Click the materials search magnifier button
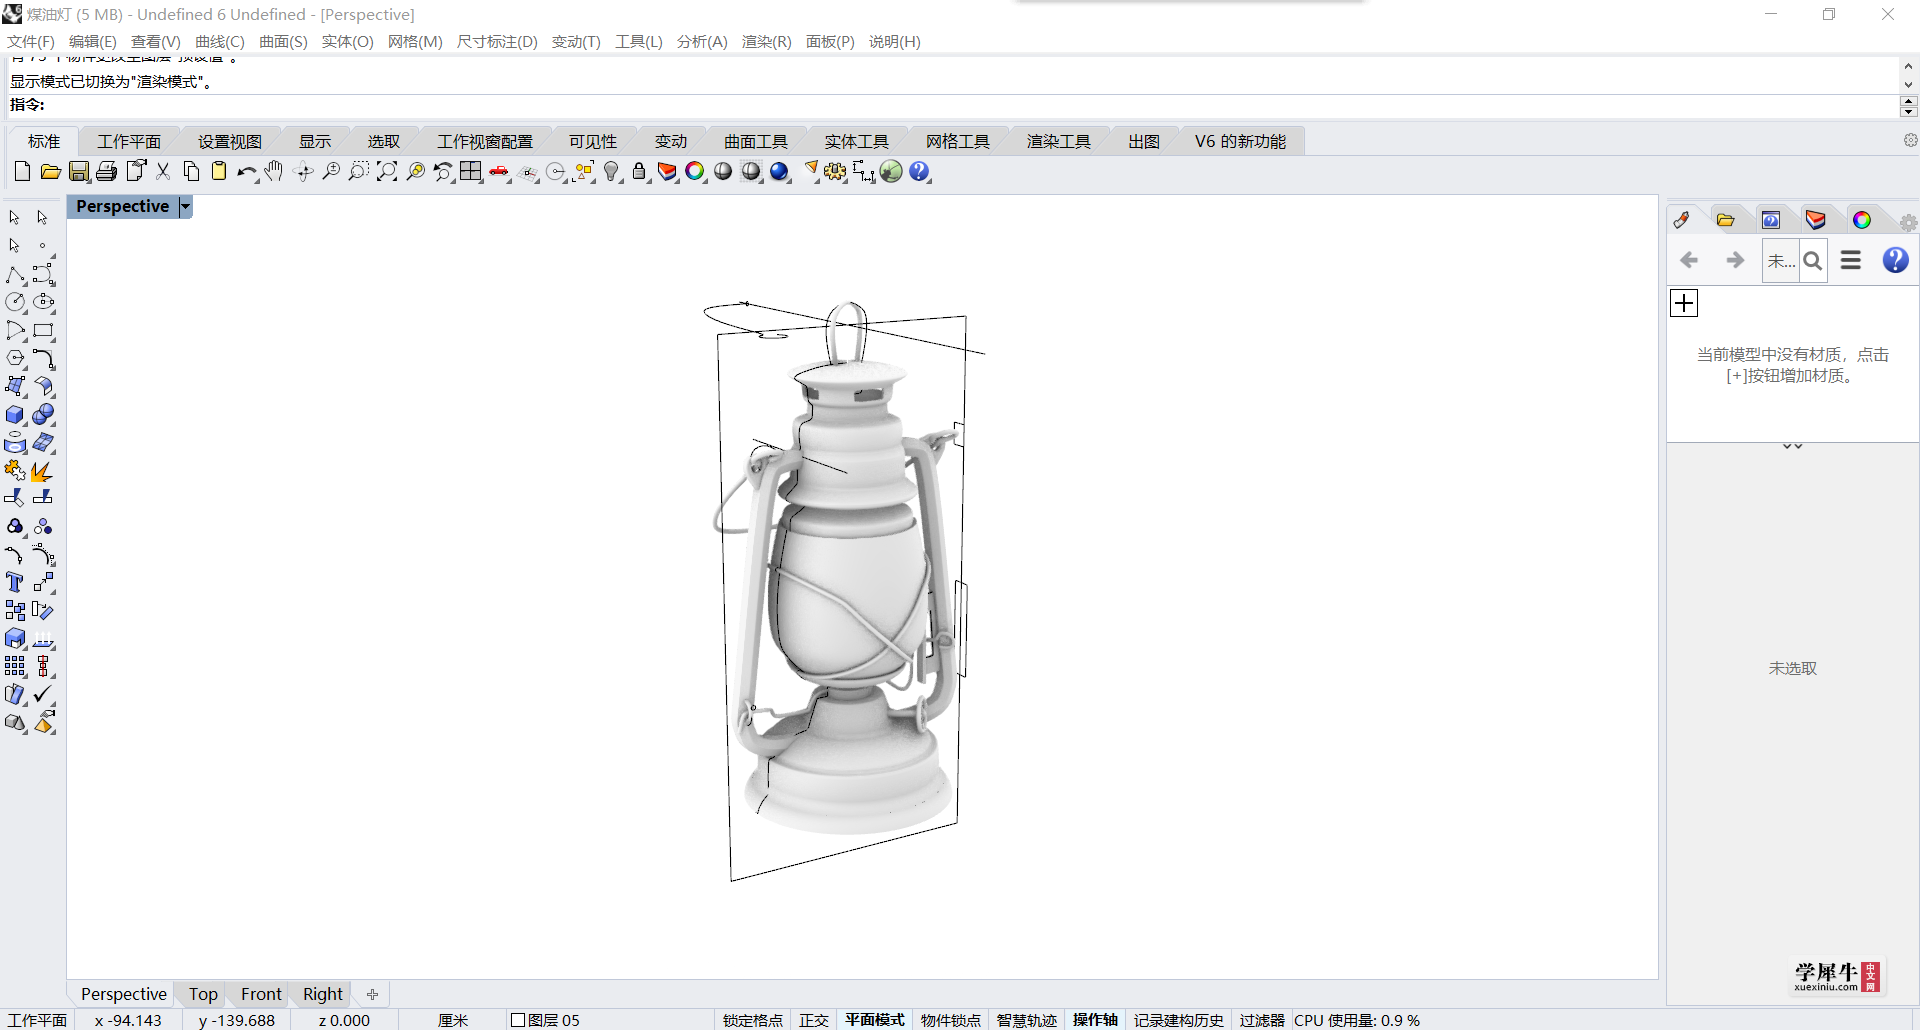 click(x=1812, y=261)
